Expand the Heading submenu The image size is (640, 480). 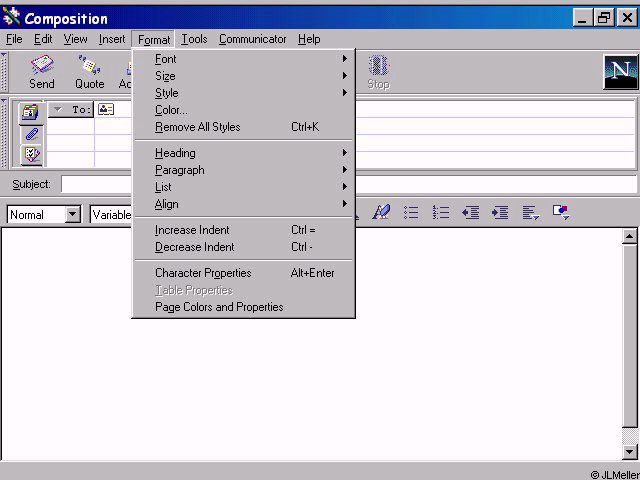pyautogui.click(x=243, y=153)
